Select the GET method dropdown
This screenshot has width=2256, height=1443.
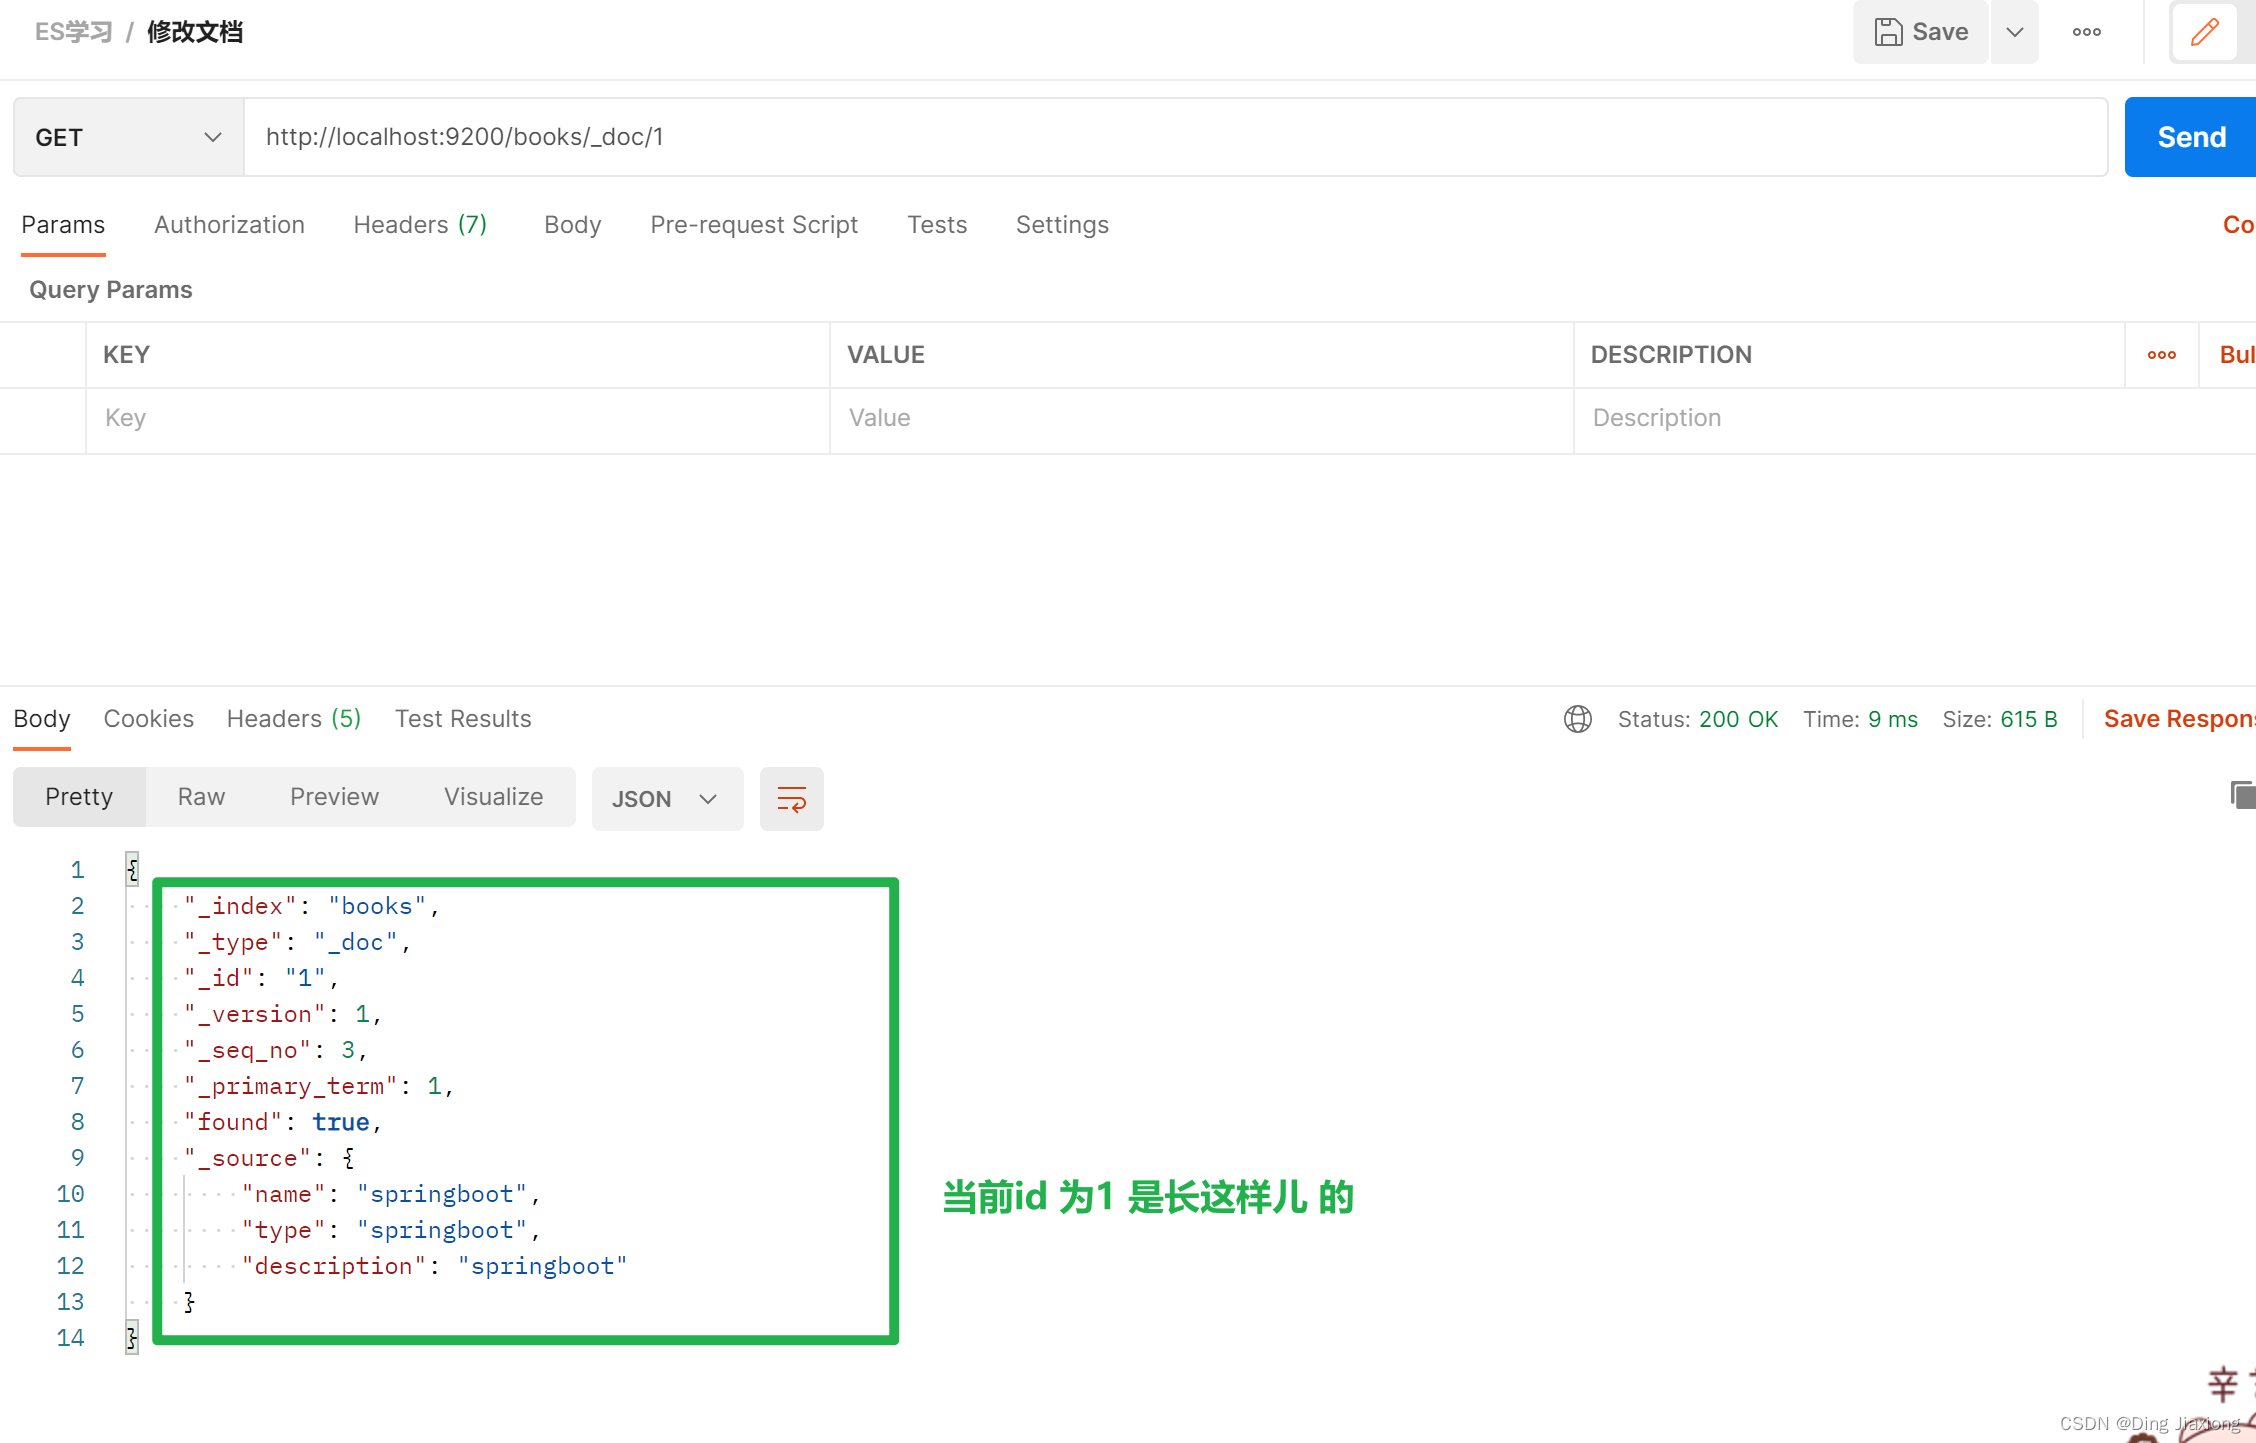[x=123, y=136]
